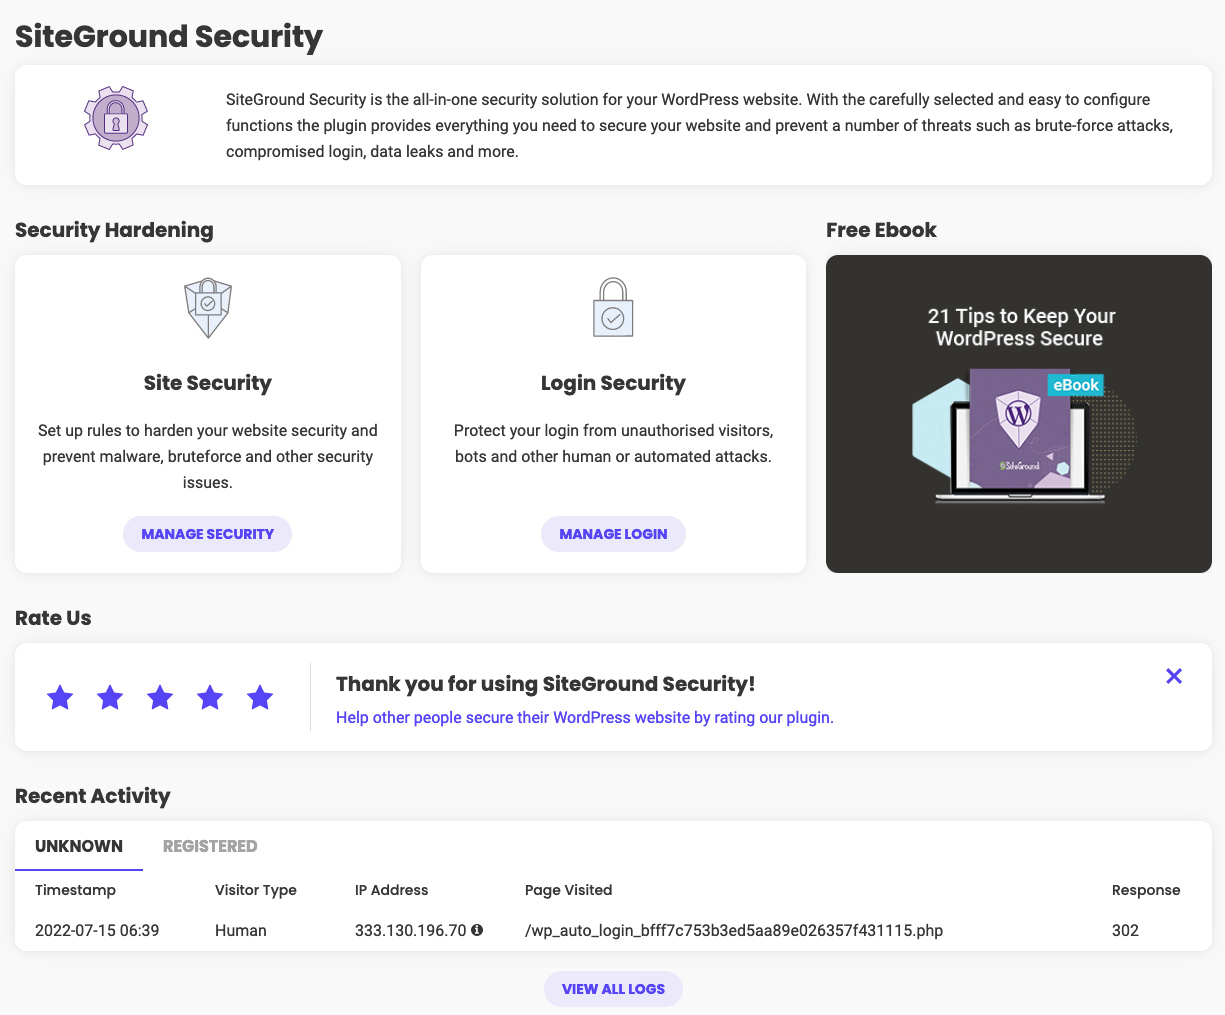Click the Login Security padlock icon
This screenshot has width=1225, height=1015.
click(x=613, y=307)
